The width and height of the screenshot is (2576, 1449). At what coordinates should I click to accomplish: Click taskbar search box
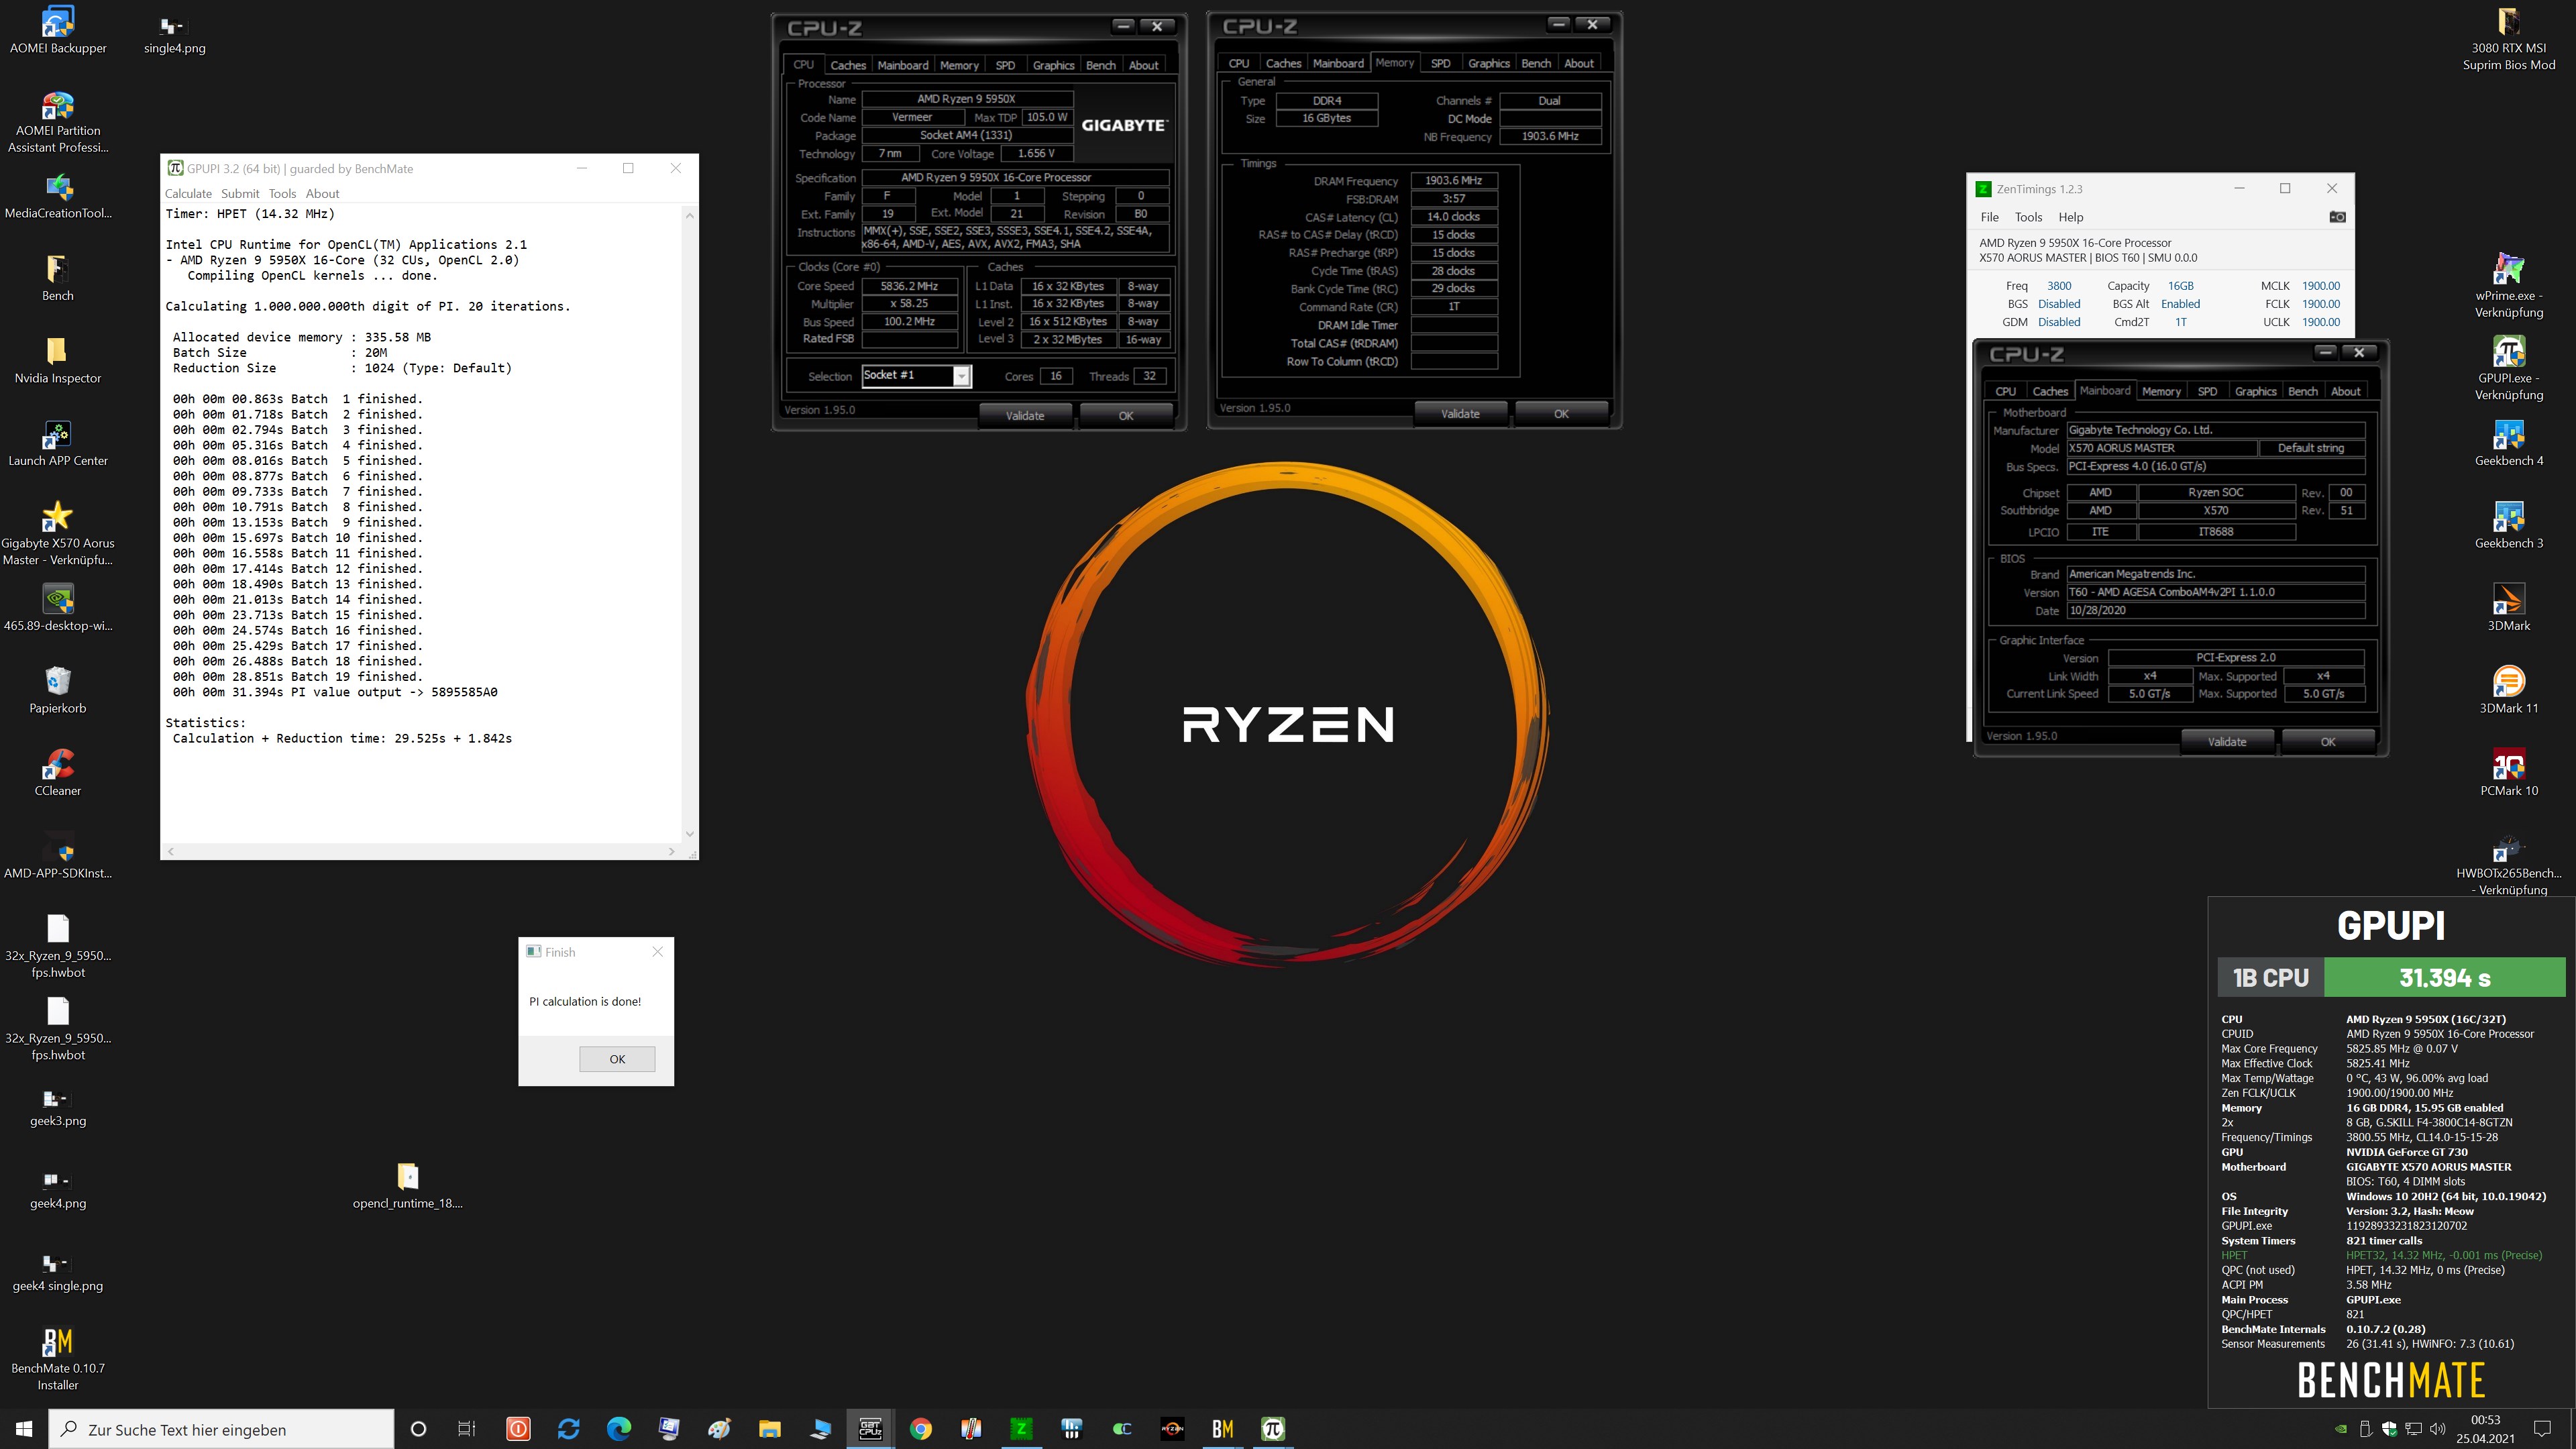221,1429
